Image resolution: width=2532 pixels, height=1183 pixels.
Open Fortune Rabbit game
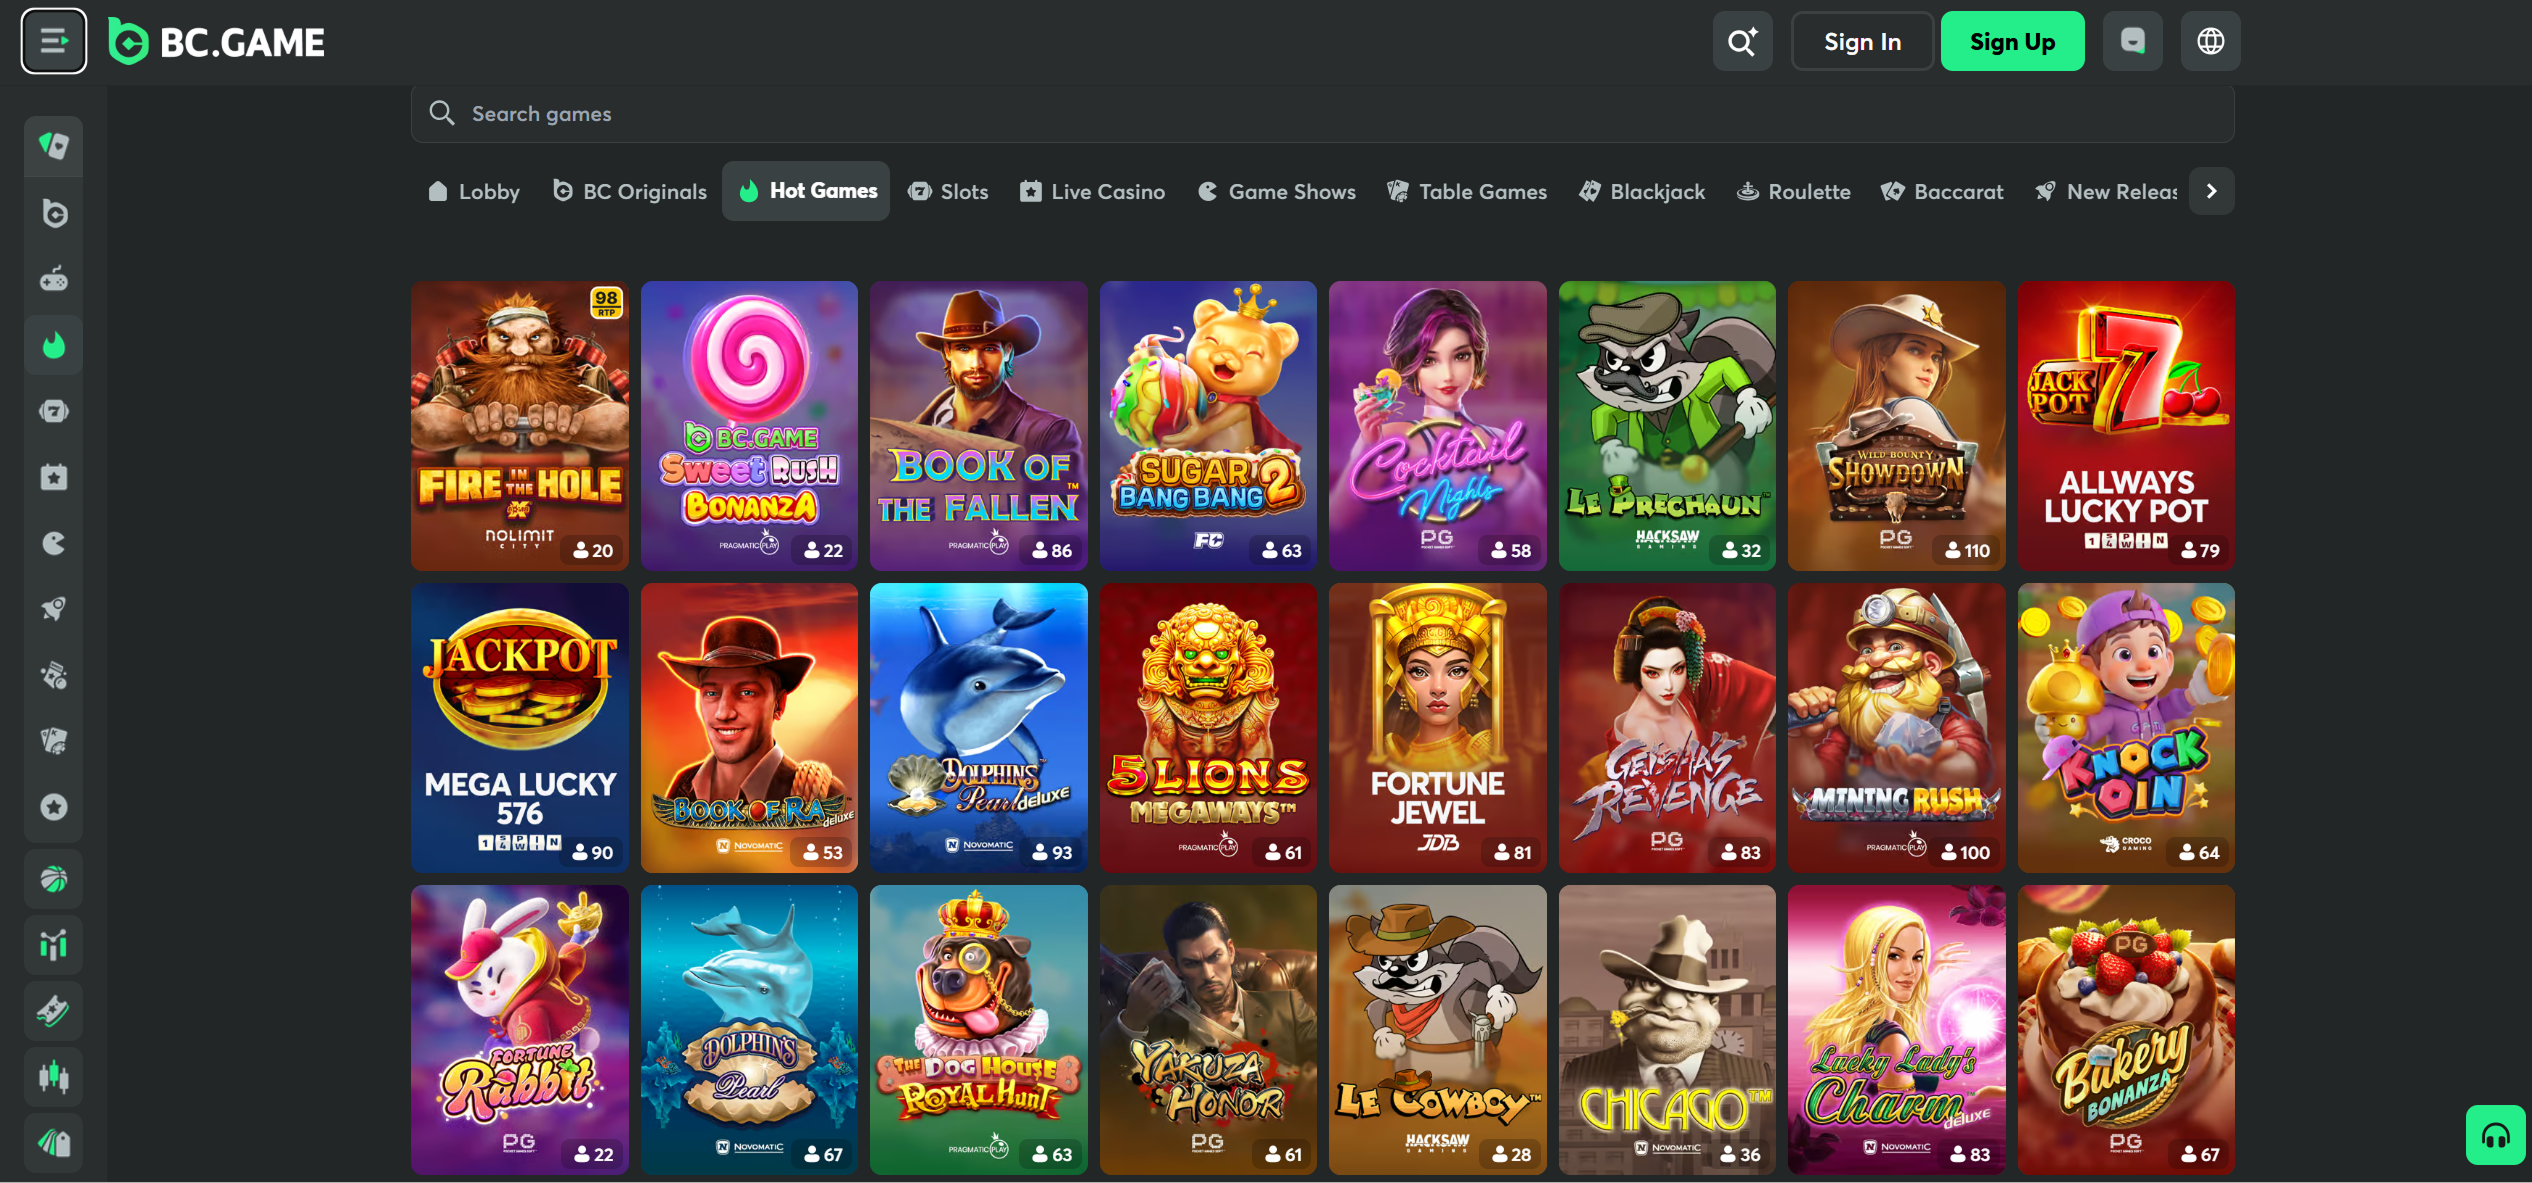point(519,1030)
